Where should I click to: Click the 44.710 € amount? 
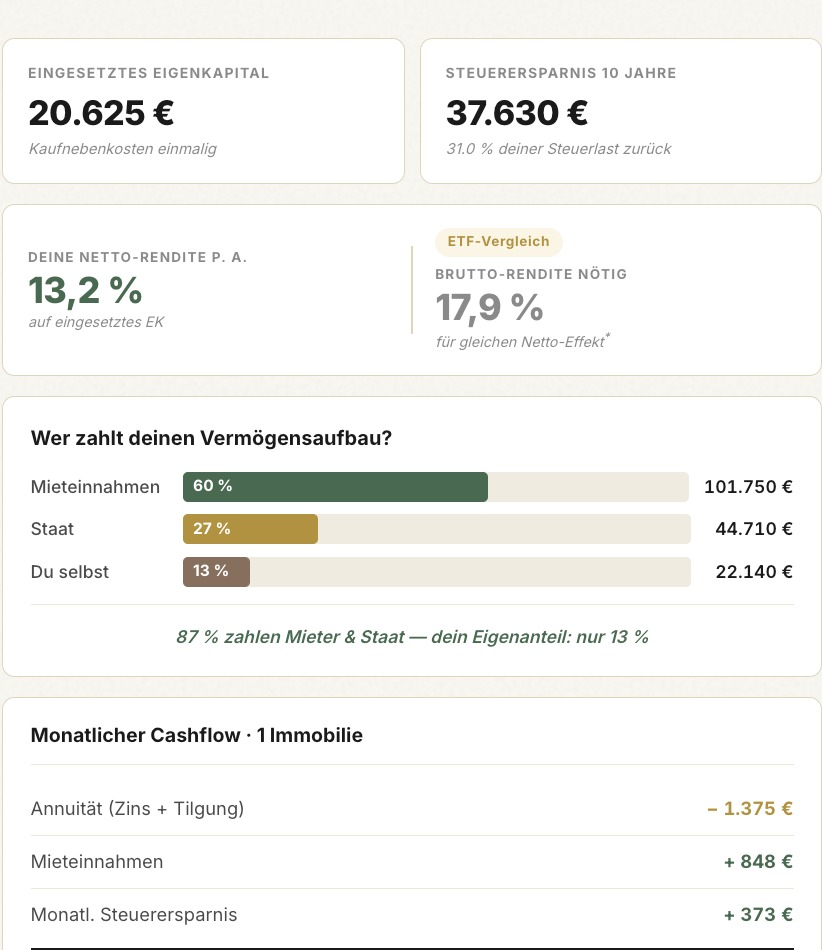click(754, 529)
